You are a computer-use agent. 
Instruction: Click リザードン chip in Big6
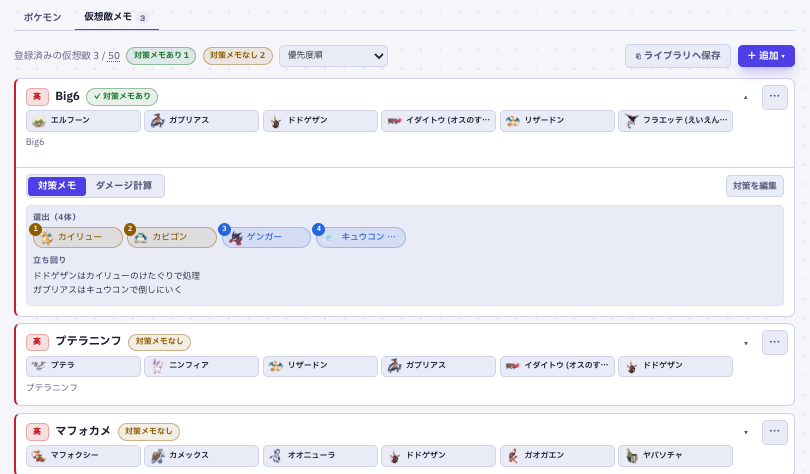(x=557, y=121)
